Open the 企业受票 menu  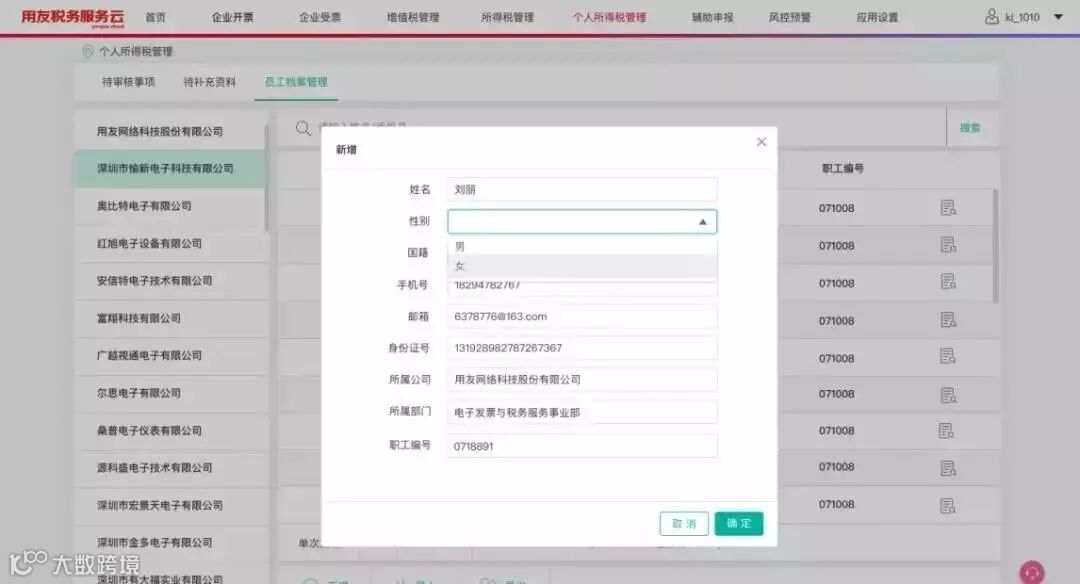(x=320, y=17)
